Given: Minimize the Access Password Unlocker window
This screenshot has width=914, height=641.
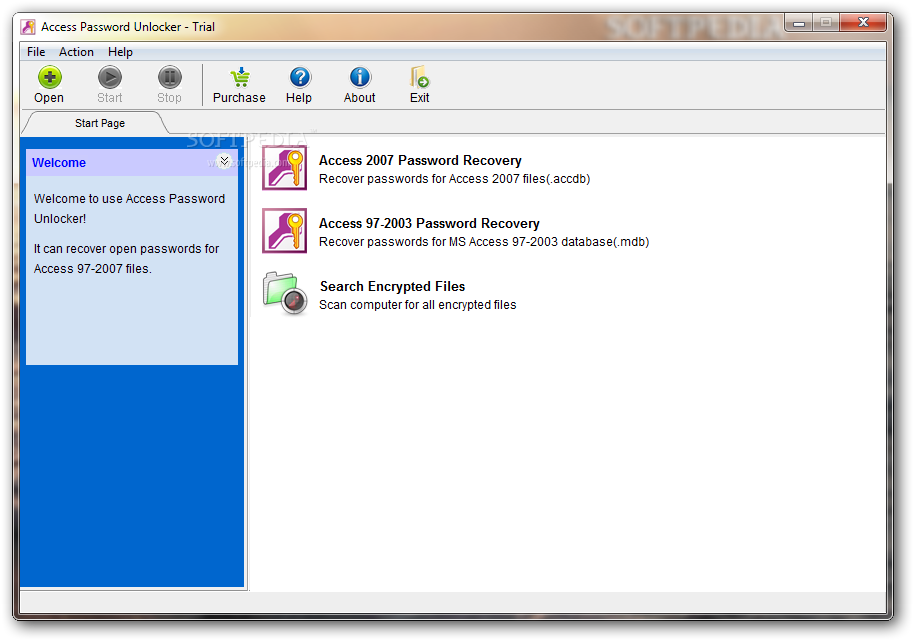Looking at the screenshot, I should [x=799, y=23].
